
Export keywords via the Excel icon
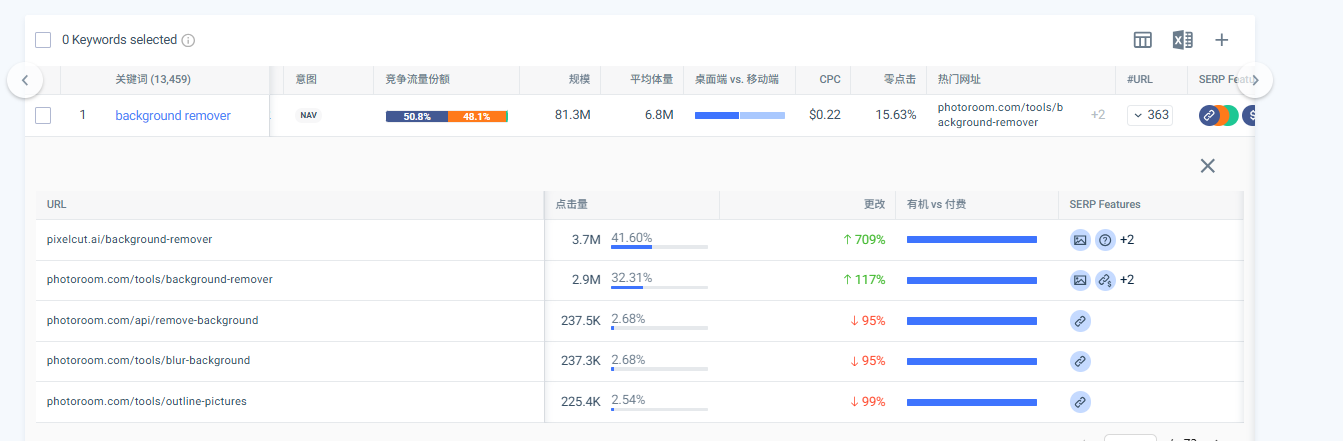pyautogui.click(x=1183, y=40)
